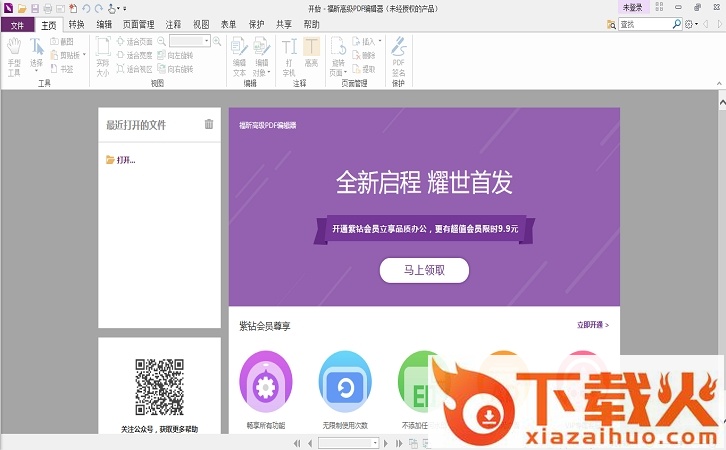Expand the Rotate Pages (旋转页面) dropdown
Image resolution: width=726 pixels, height=450 pixels.
pyautogui.click(x=345, y=72)
